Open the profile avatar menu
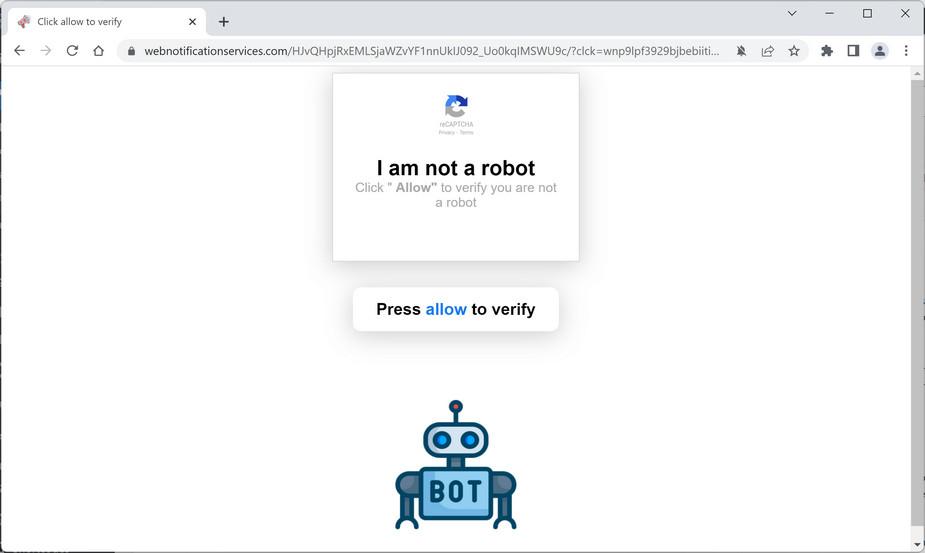This screenshot has width=925, height=553. (x=880, y=51)
